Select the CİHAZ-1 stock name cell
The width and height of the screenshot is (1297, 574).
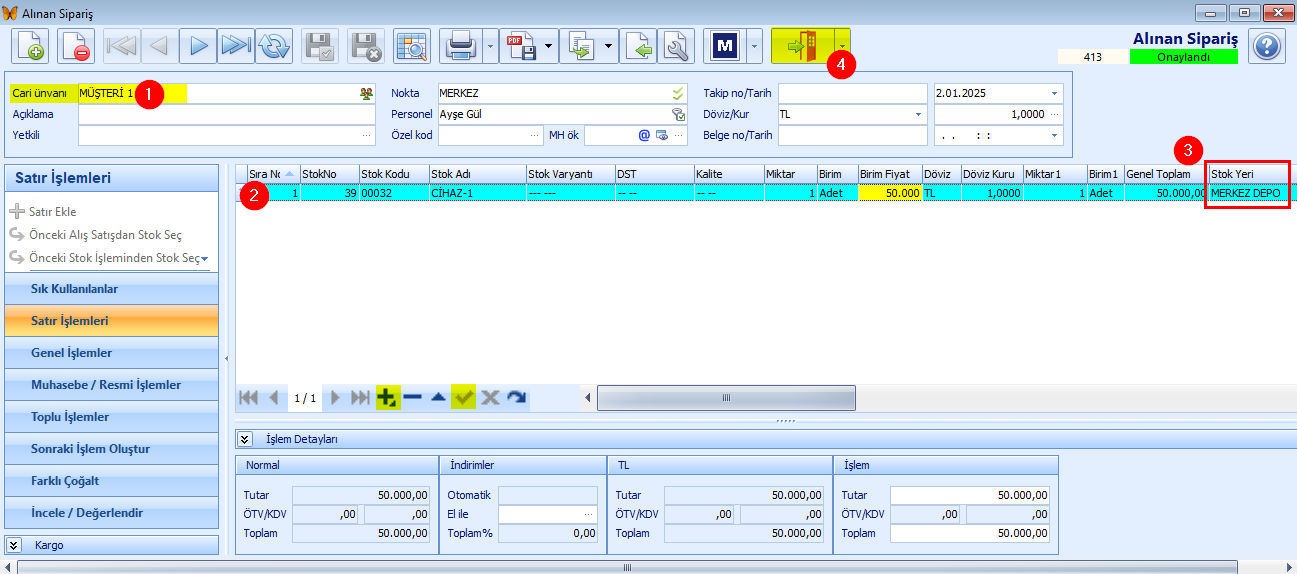pos(477,193)
